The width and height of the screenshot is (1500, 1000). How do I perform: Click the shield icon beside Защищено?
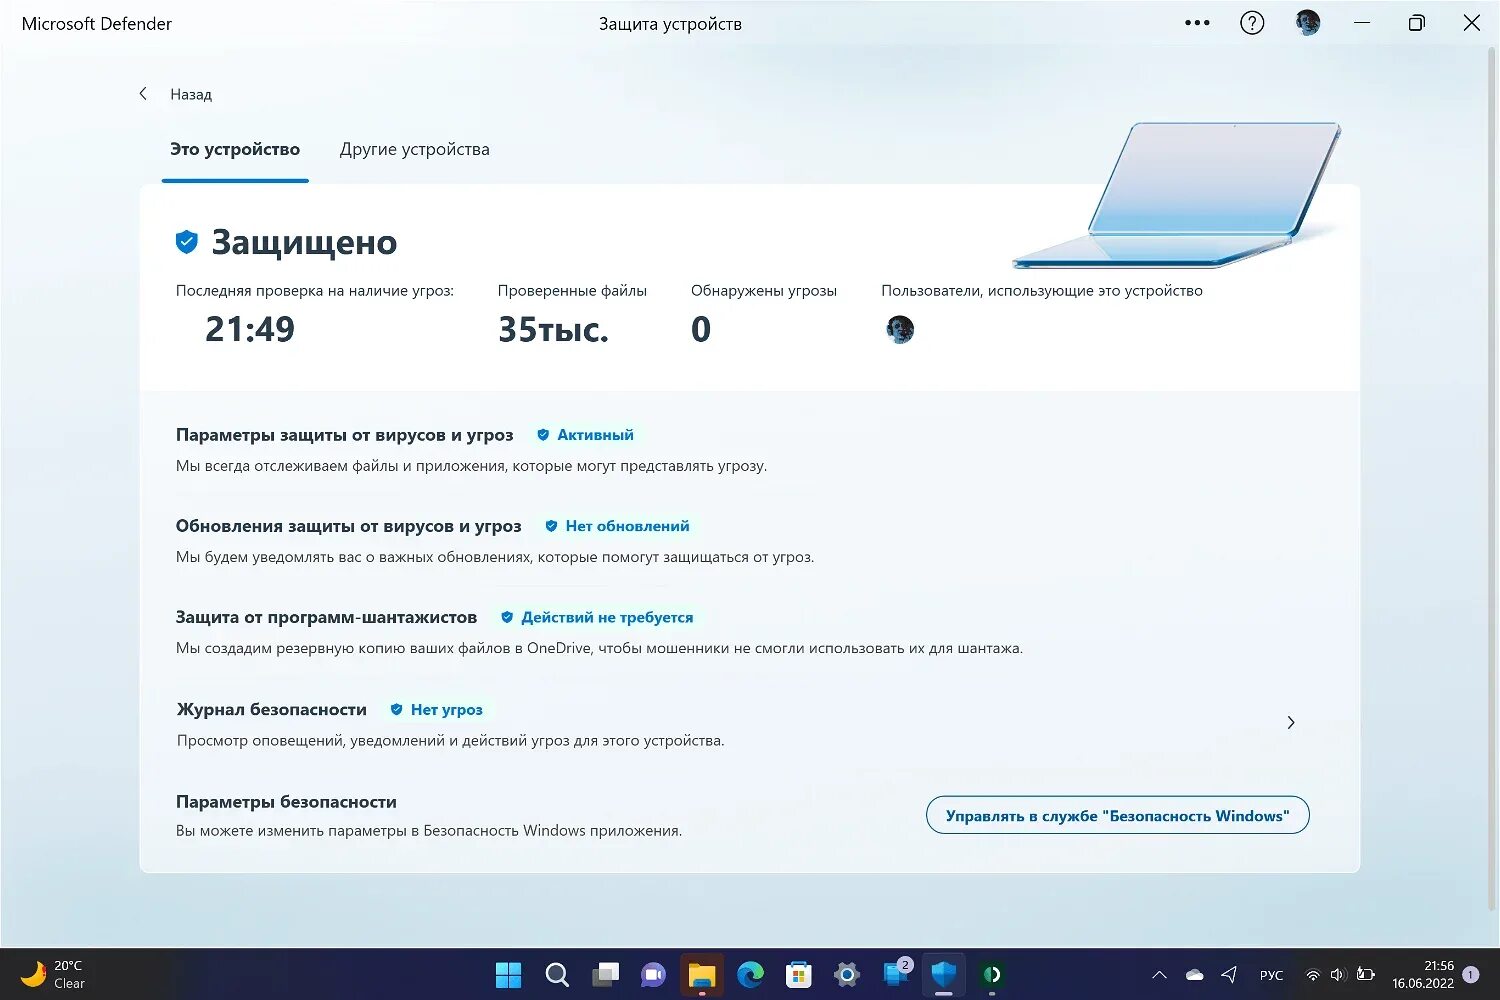pos(187,241)
